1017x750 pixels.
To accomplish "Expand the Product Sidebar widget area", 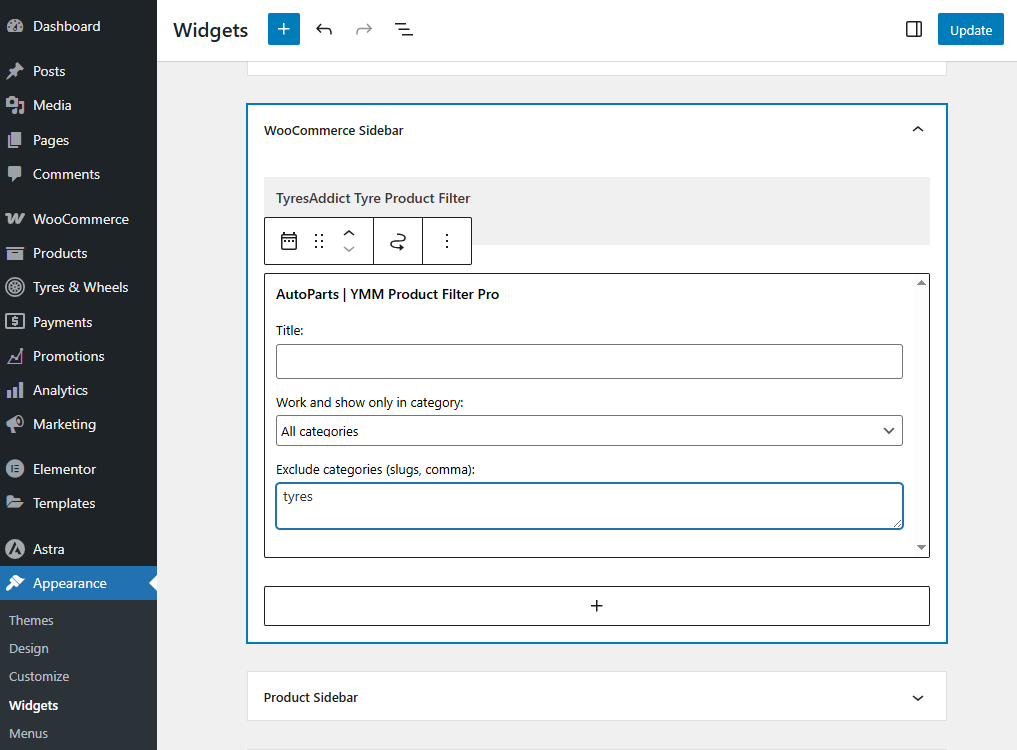I will click(917, 697).
